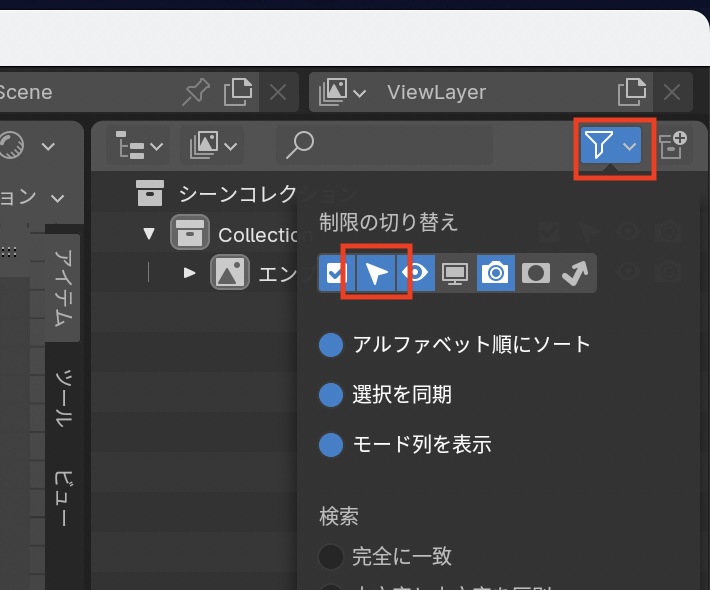This screenshot has height=590, width=710.
Task: Toggle the render camera restriction icon
Action: pos(496,273)
